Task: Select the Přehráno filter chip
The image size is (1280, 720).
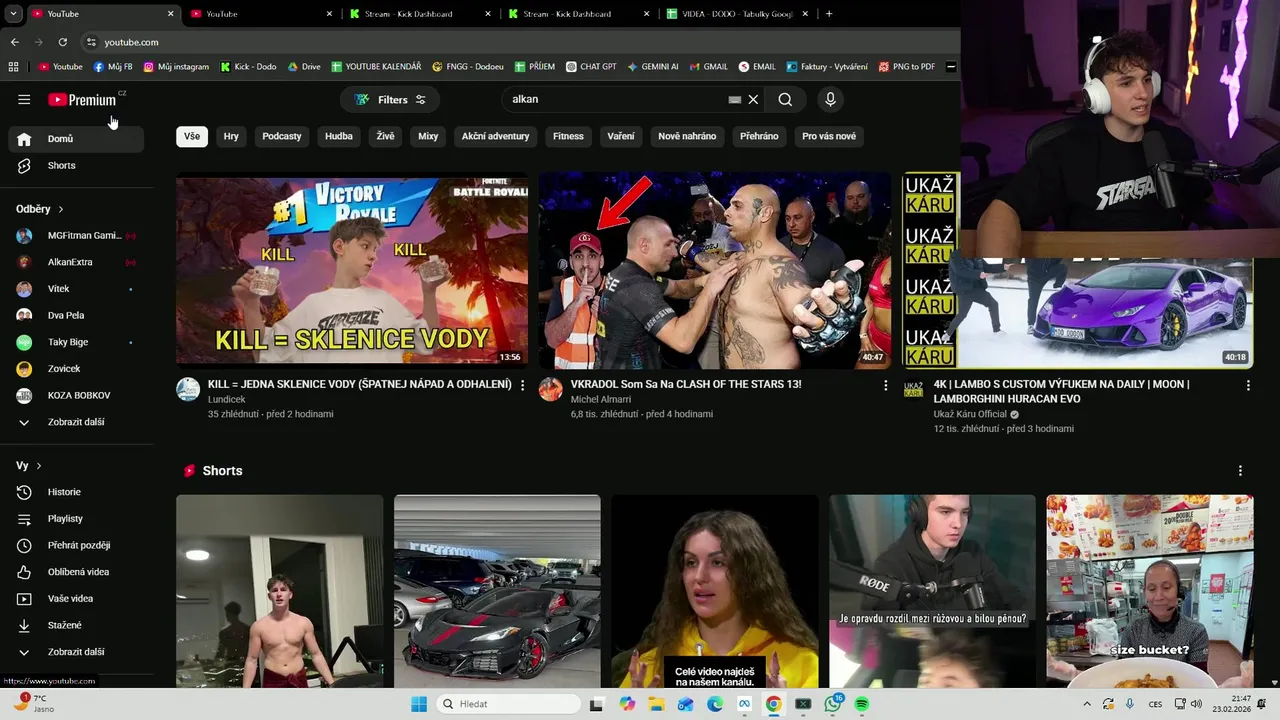Action: [759, 136]
